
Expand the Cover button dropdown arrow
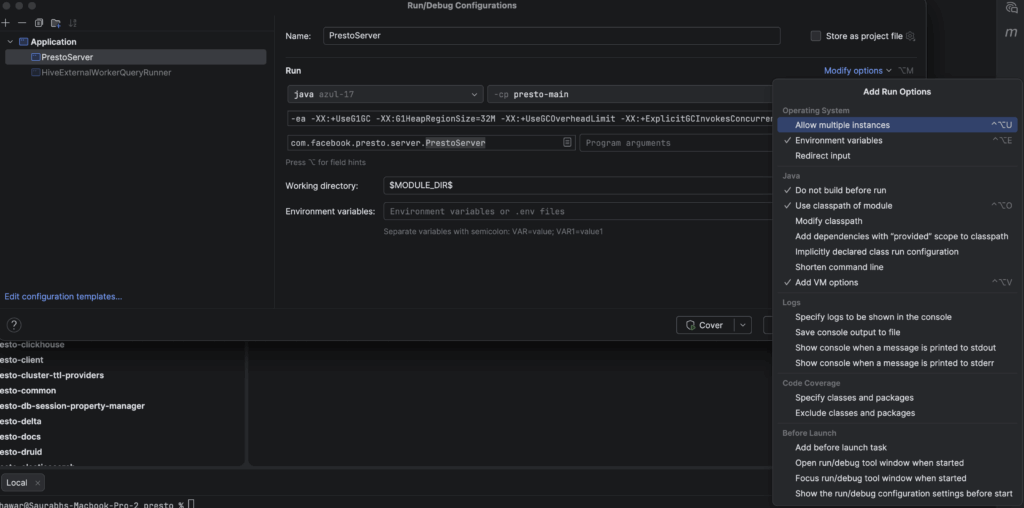tap(742, 325)
